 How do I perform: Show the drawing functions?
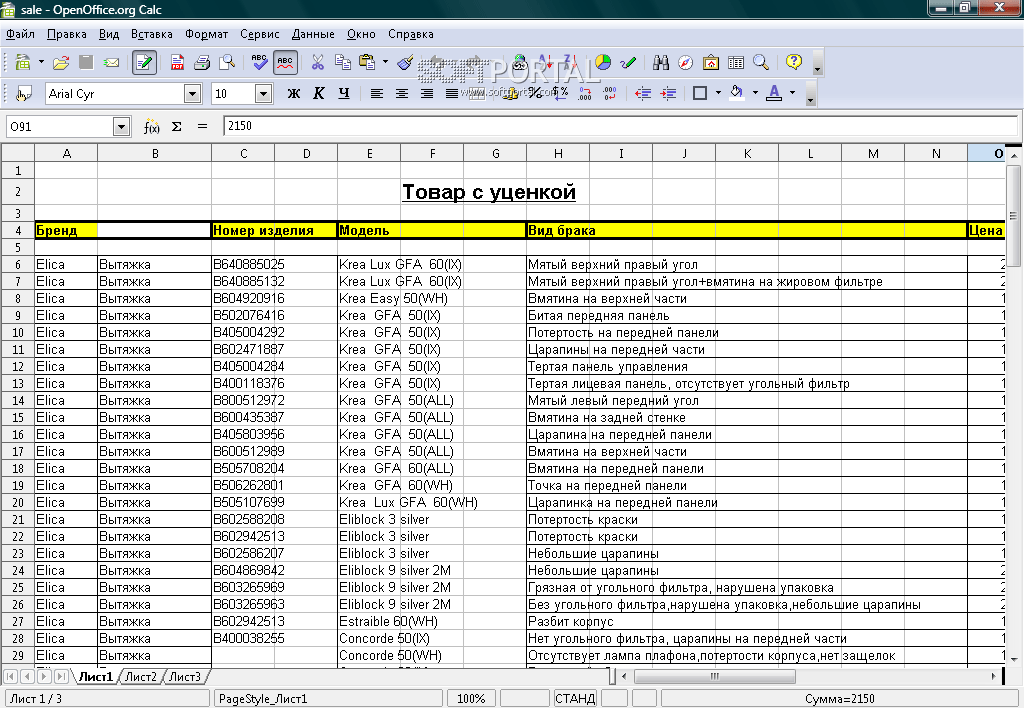[628, 62]
